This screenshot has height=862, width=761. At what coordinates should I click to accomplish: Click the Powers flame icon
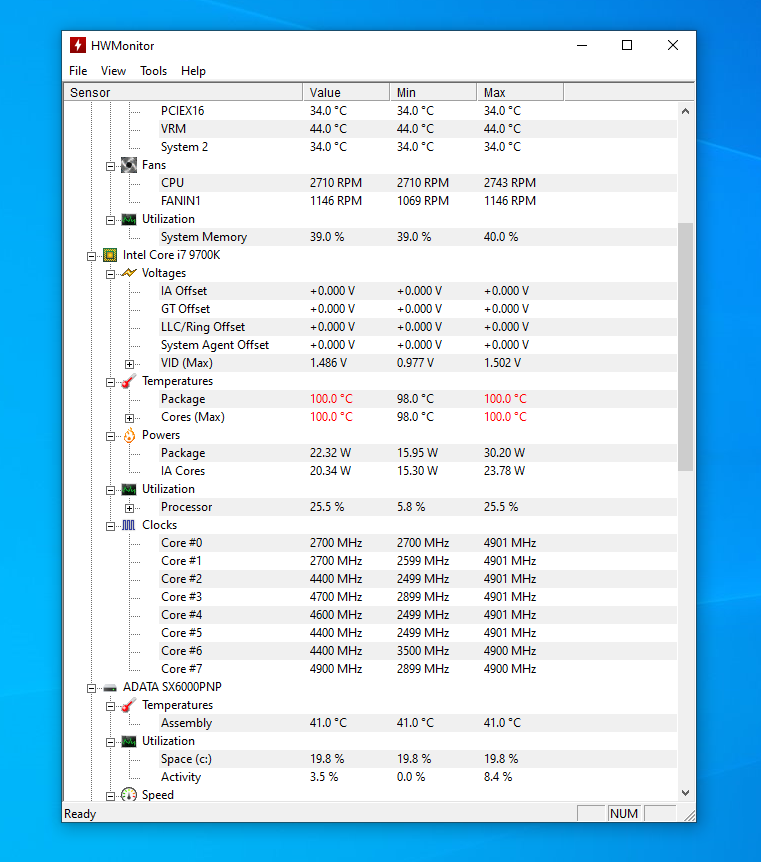pyautogui.click(x=129, y=435)
